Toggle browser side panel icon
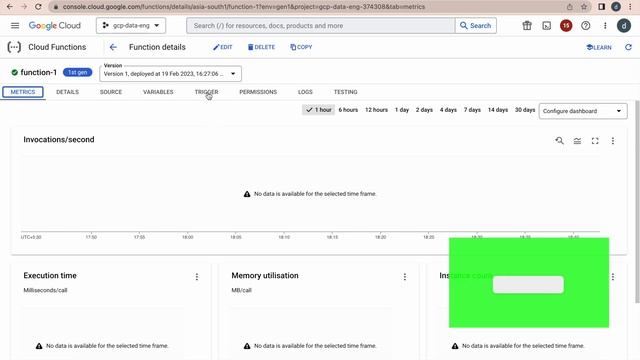Image resolution: width=640 pixels, height=360 pixels. point(601,7)
